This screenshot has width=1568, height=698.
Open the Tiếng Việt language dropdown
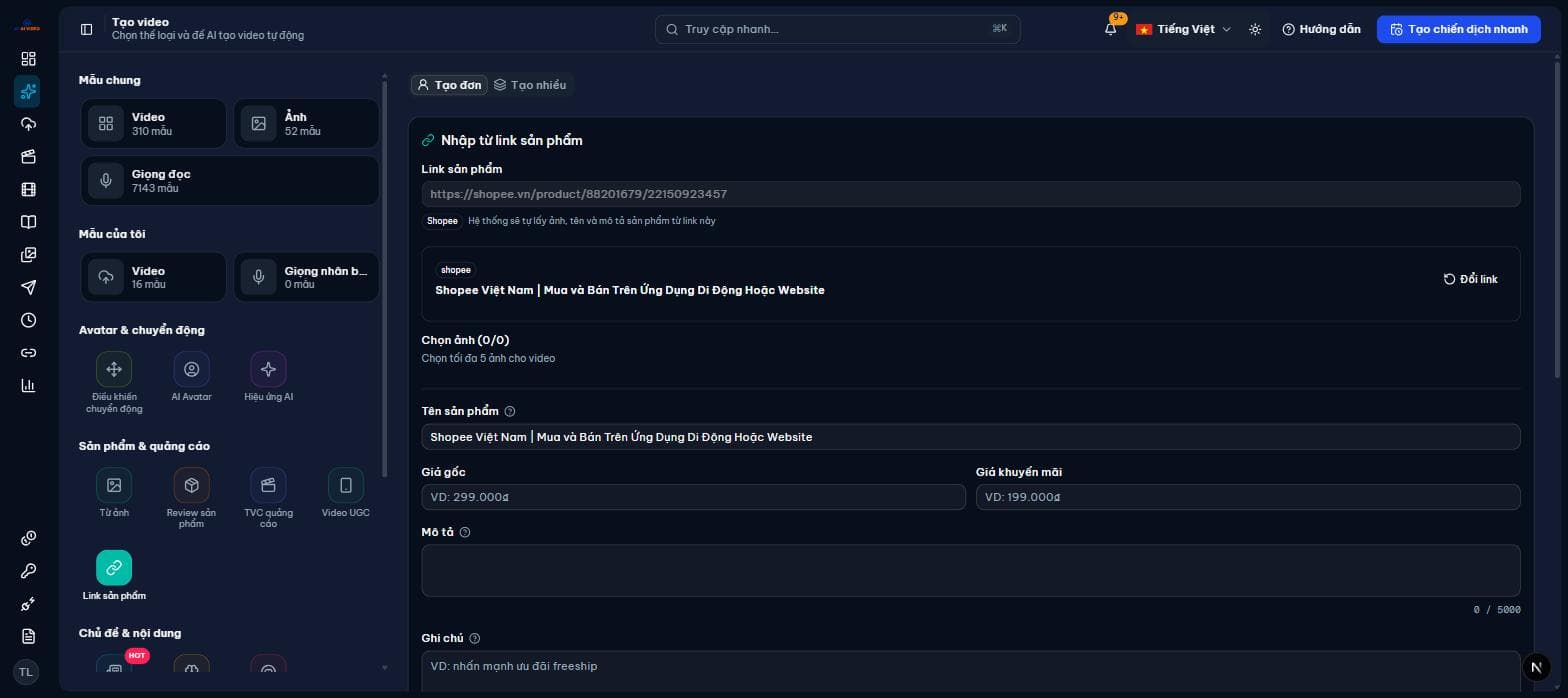tap(1183, 29)
